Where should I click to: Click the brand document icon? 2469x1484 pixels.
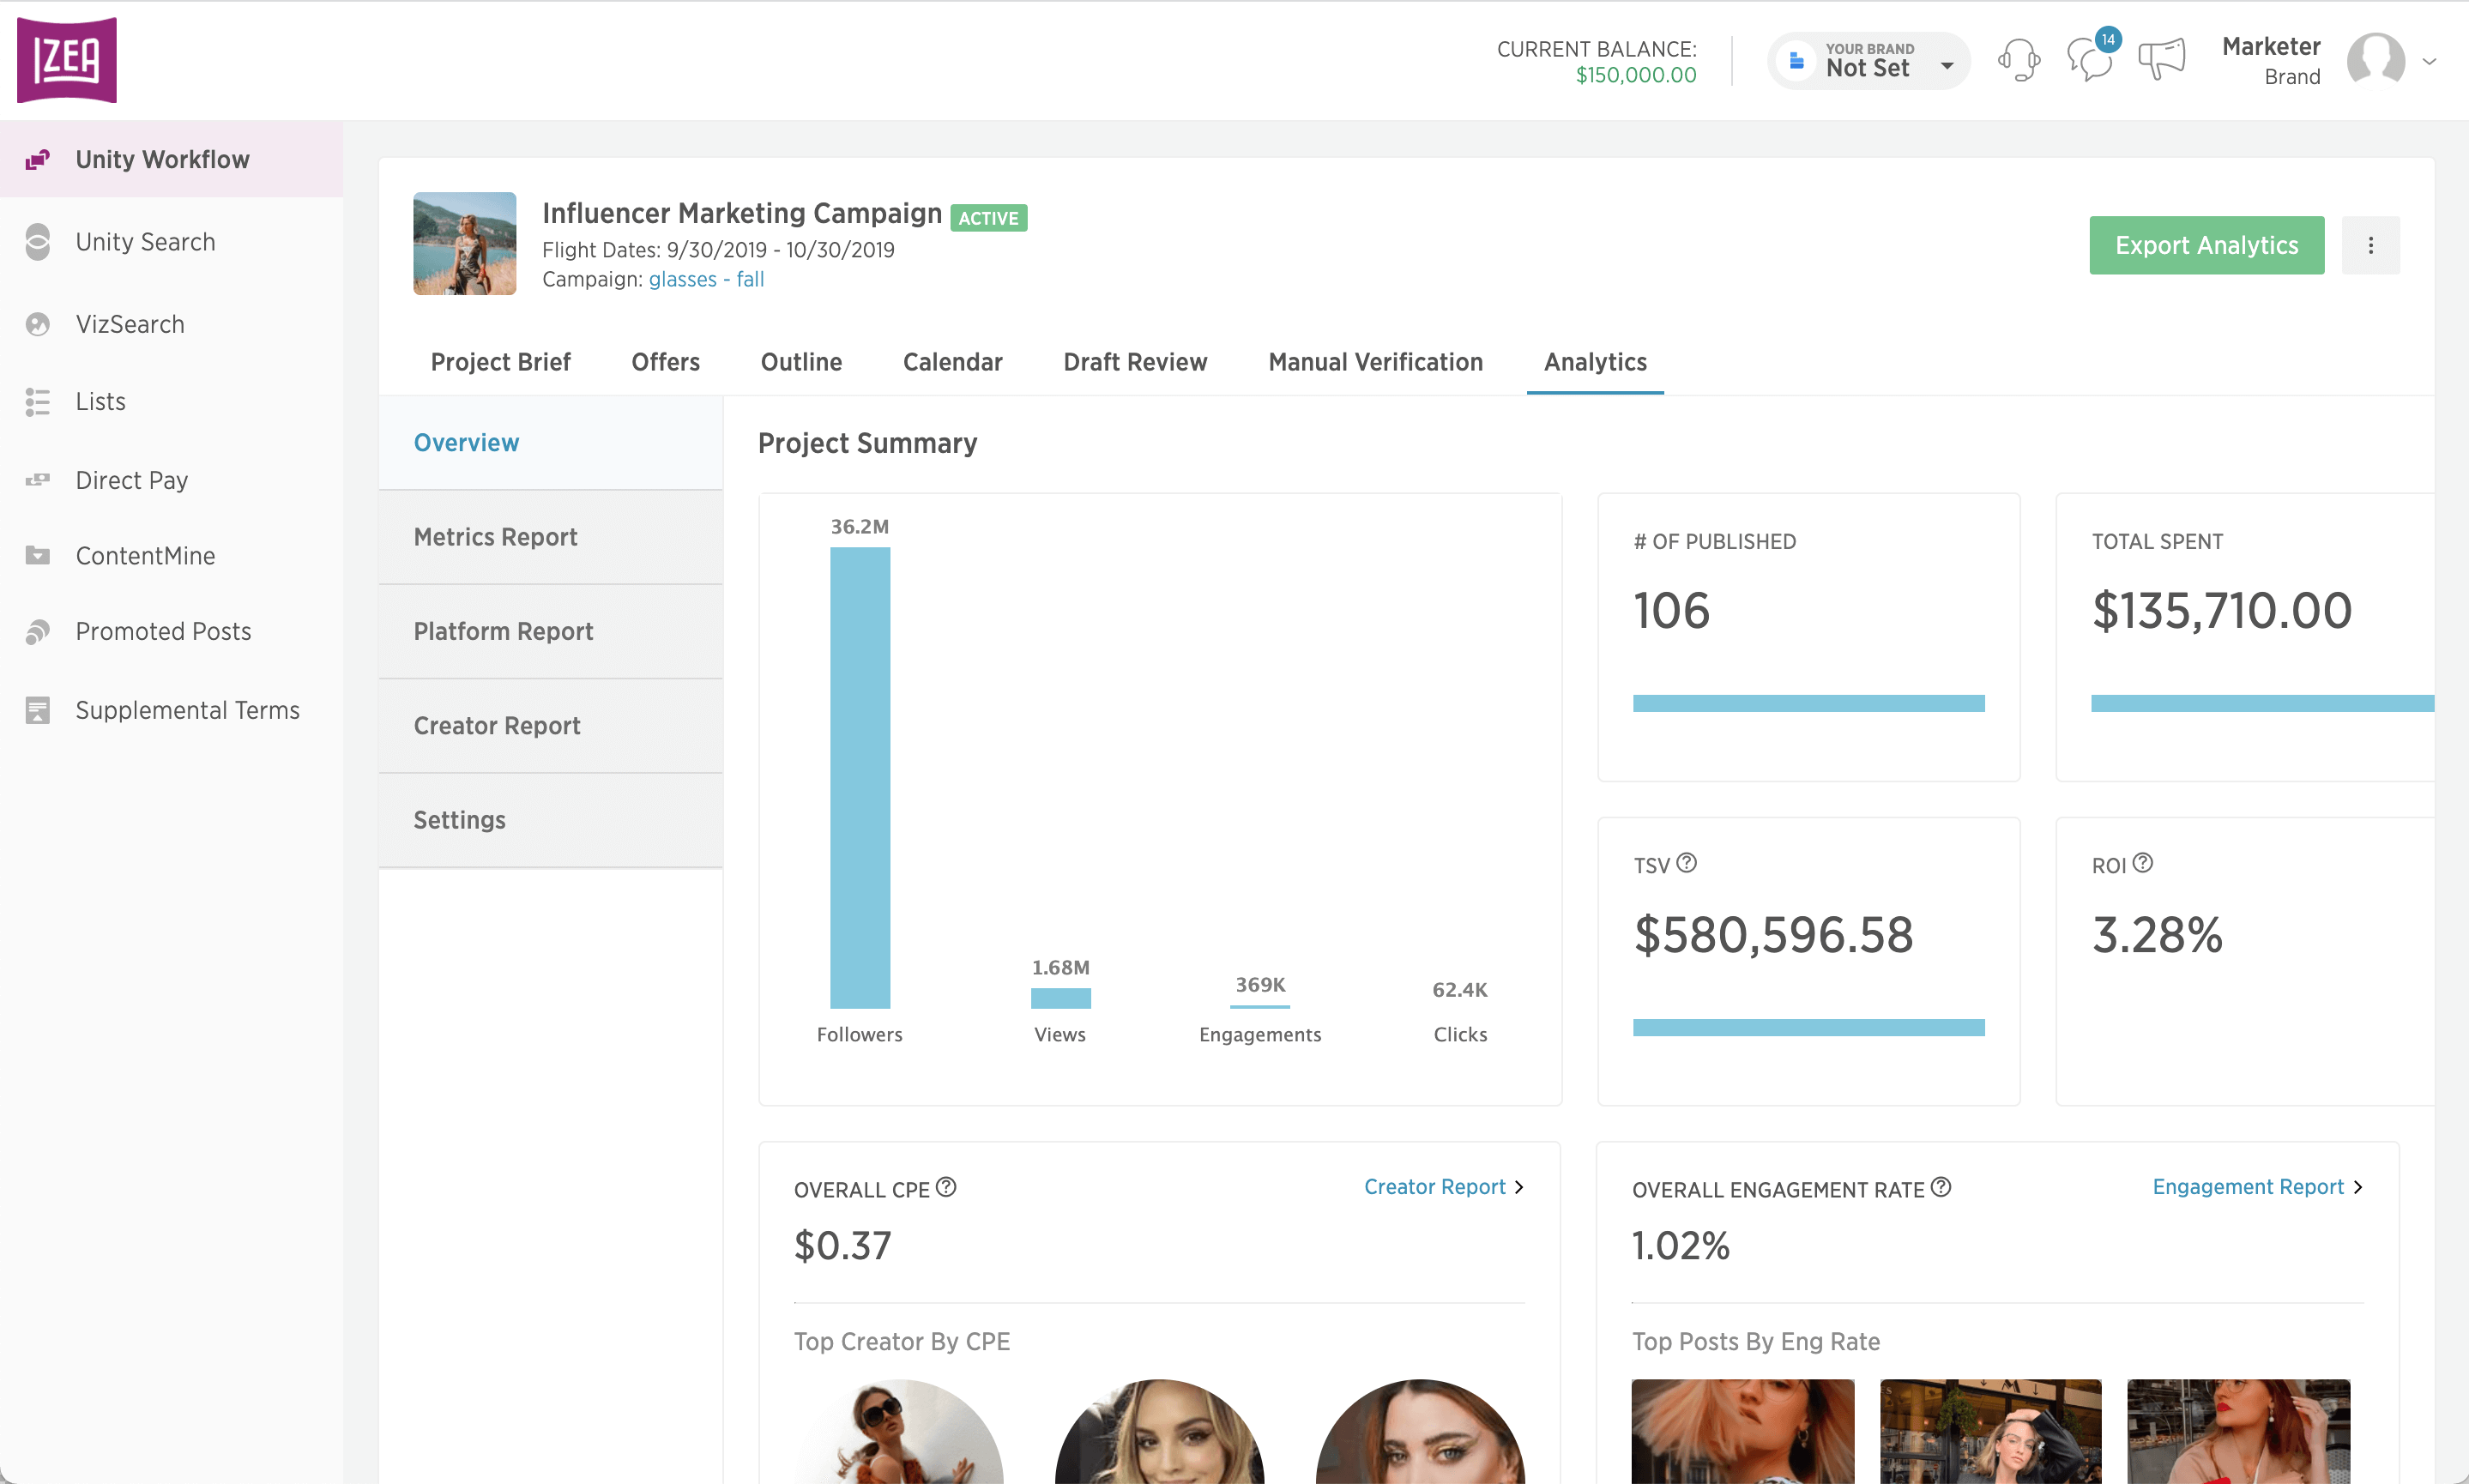(x=1796, y=61)
